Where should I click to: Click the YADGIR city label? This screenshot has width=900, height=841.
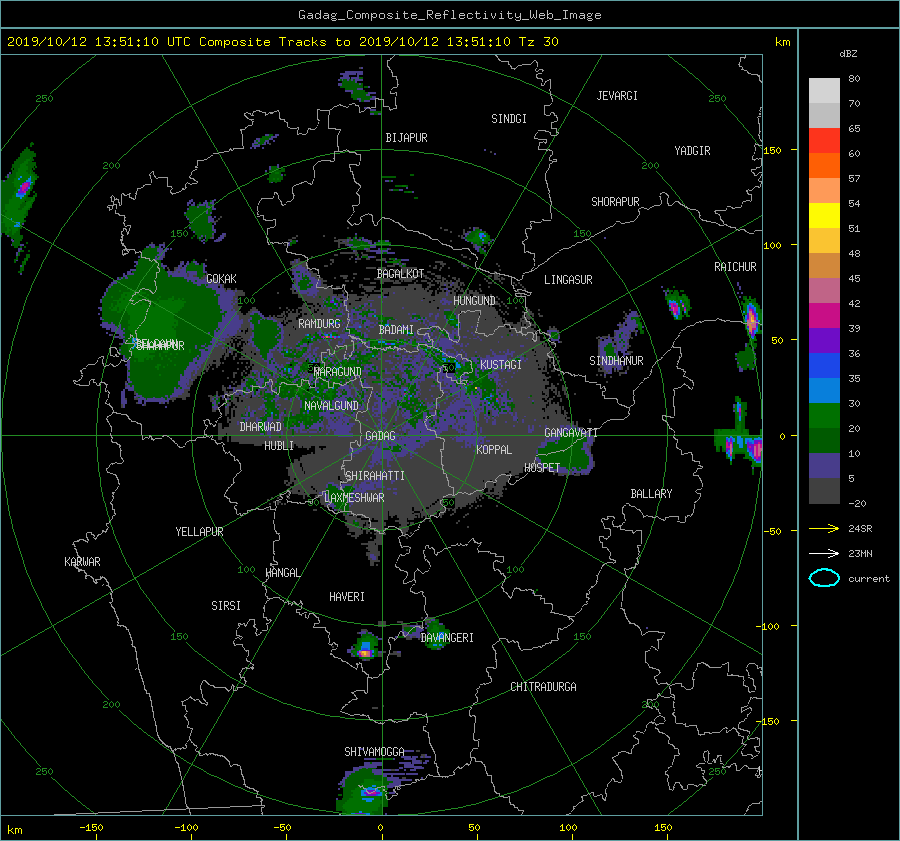pos(692,151)
